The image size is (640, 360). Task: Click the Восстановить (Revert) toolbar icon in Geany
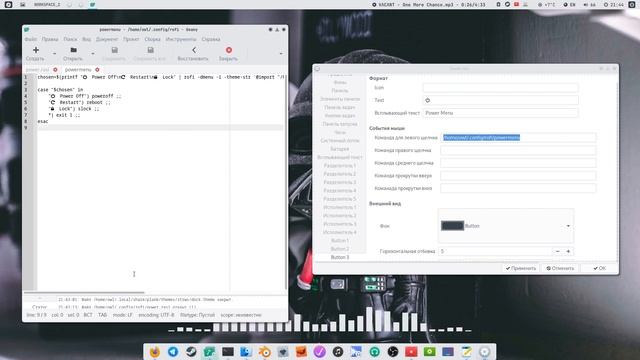[194, 50]
